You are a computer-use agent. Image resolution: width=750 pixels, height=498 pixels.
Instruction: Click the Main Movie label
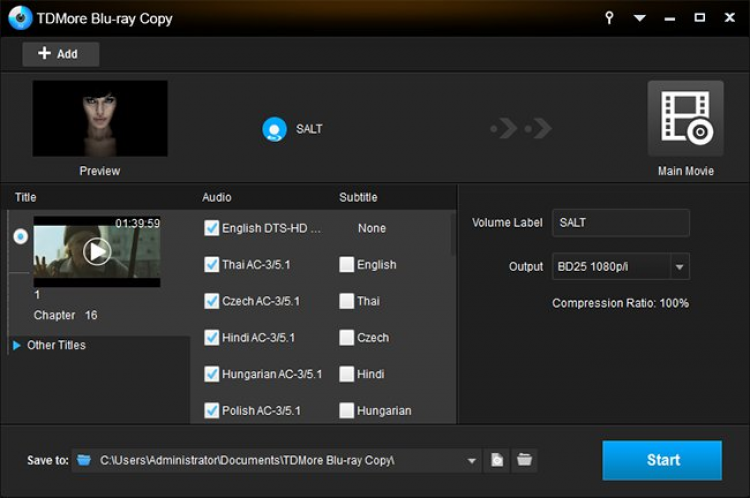point(685,171)
